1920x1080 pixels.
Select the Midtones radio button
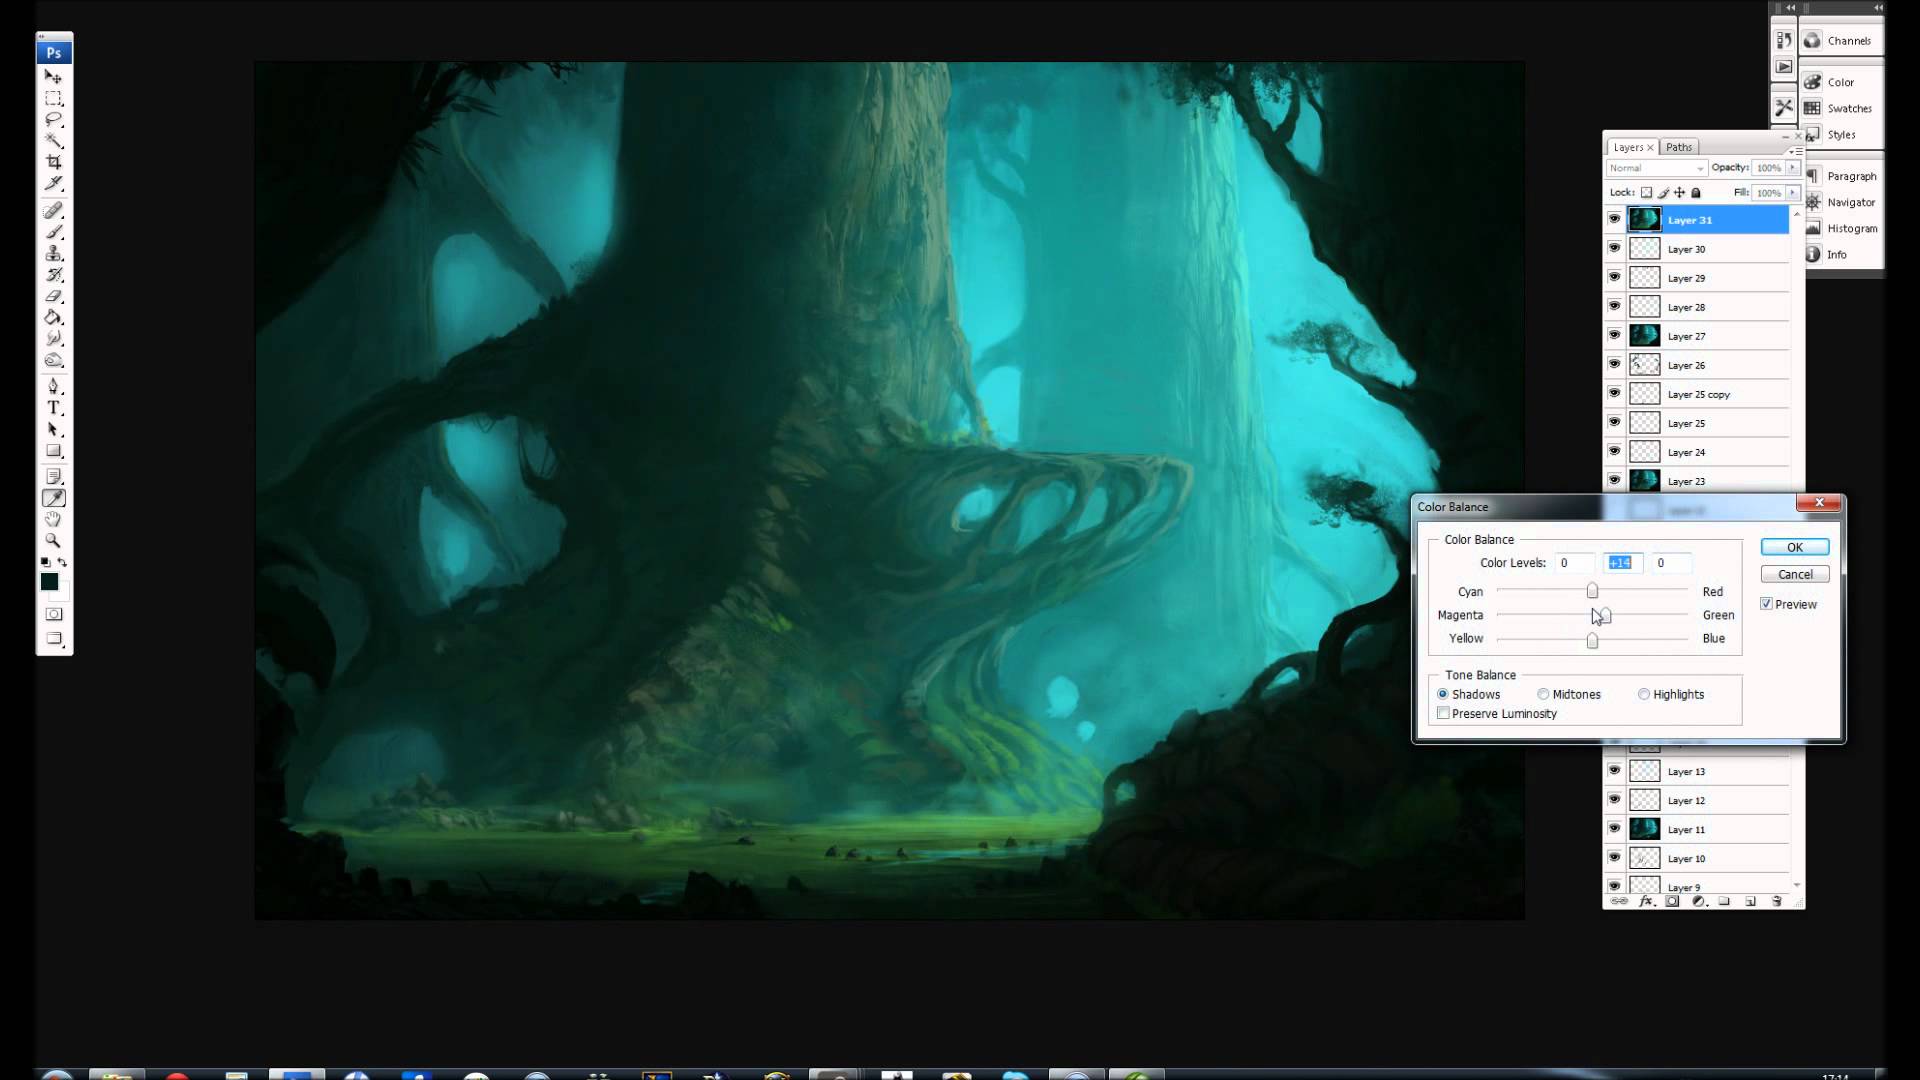click(1543, 694)
